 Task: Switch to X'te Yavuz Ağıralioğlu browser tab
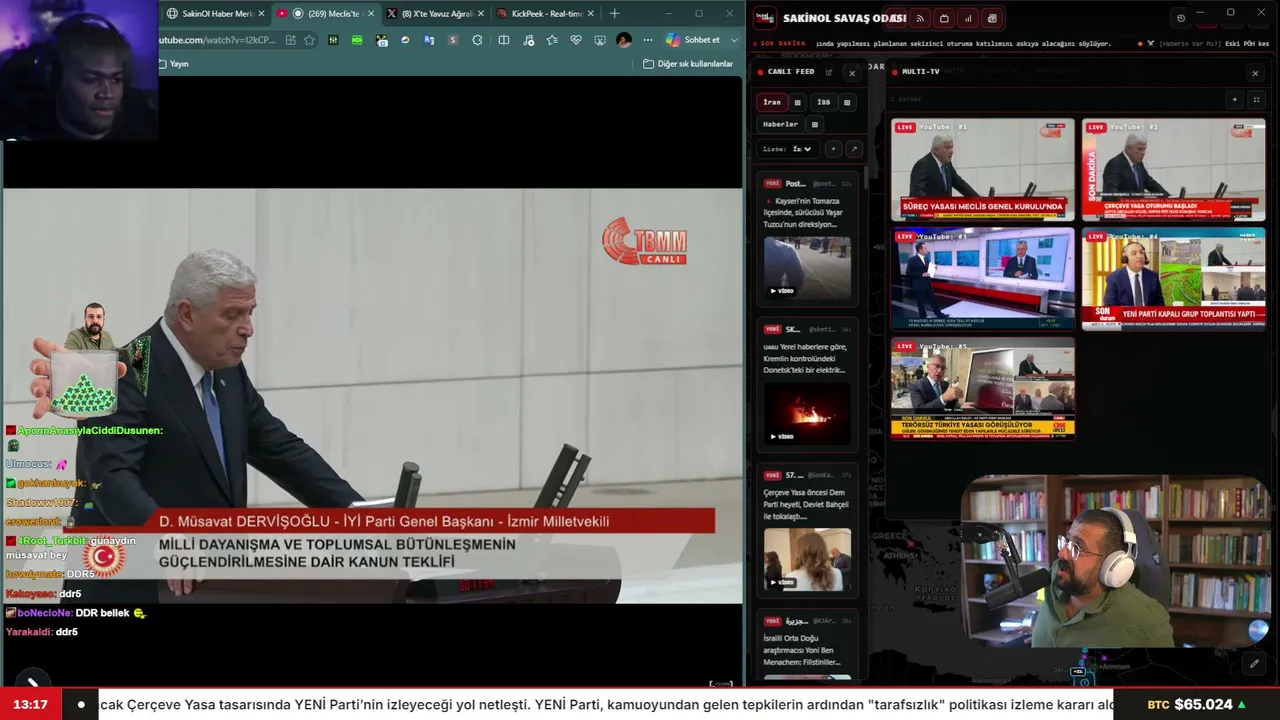coord(435,14)
